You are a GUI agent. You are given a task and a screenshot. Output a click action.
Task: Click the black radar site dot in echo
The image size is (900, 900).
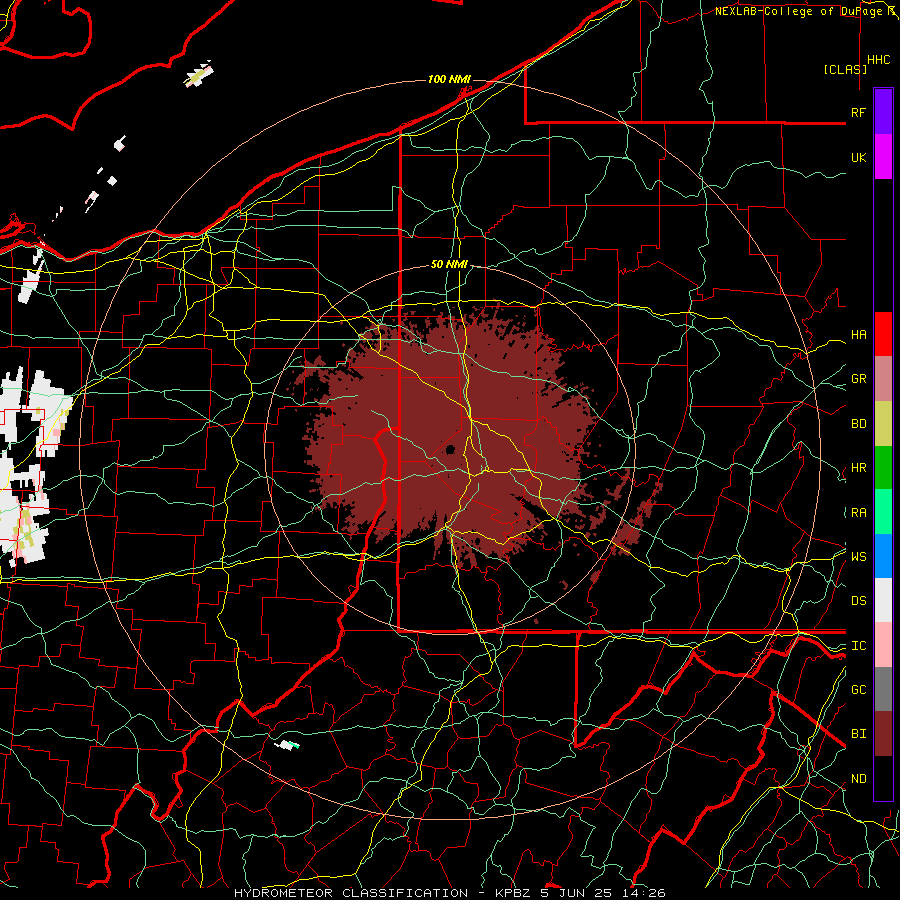[x=451, y=449]
